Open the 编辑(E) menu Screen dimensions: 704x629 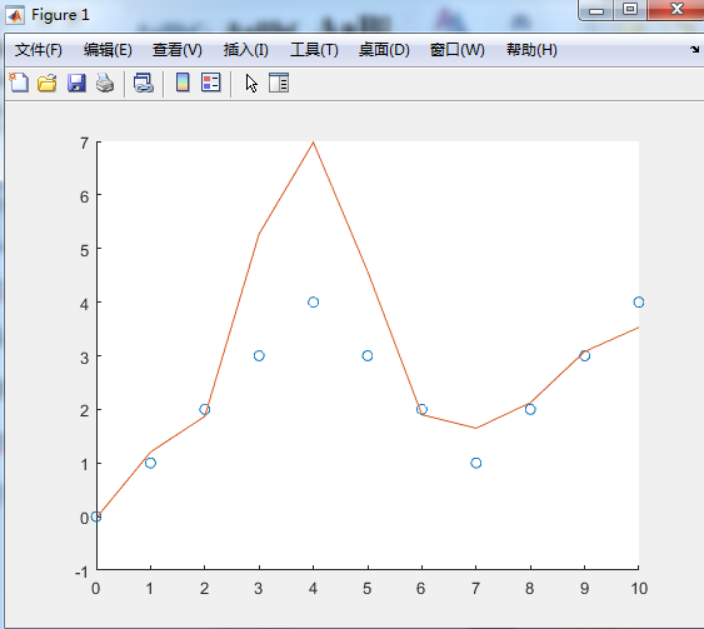108,50
